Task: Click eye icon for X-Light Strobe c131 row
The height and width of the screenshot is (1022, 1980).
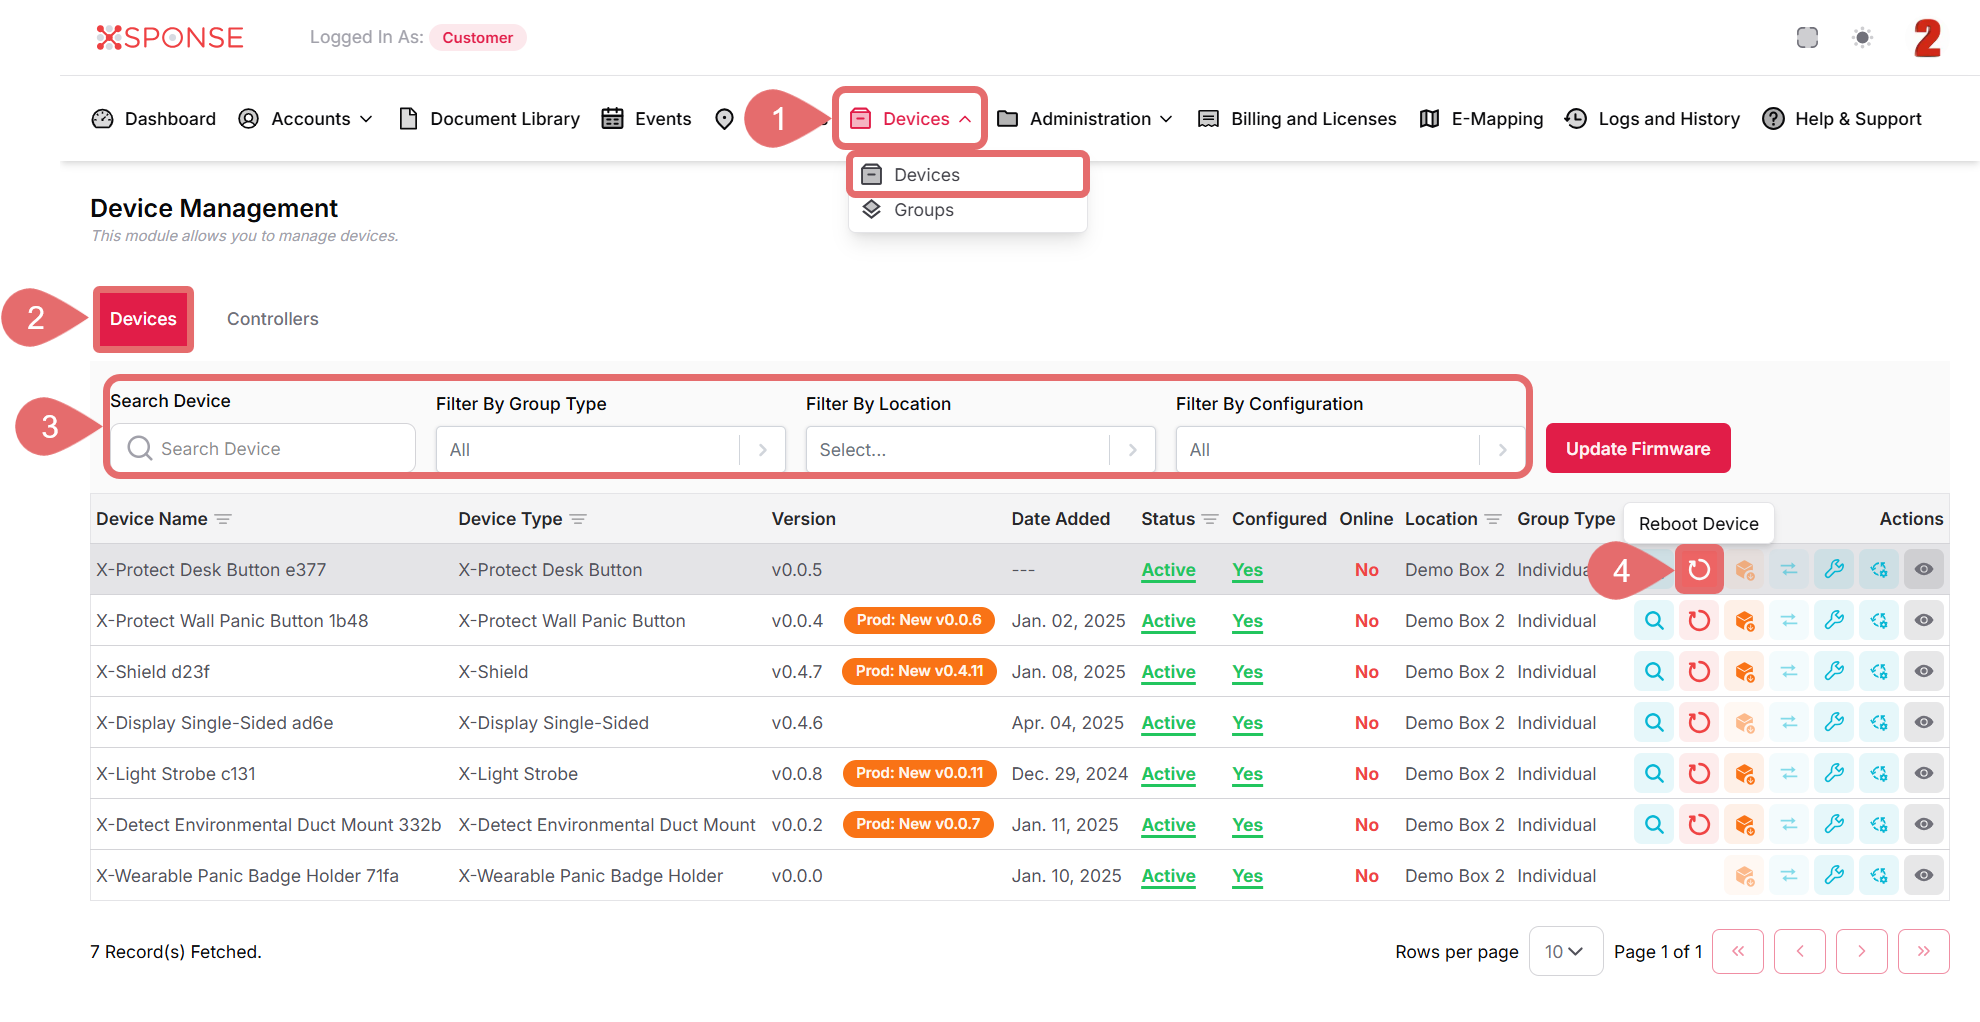Action: point(1923,774)
